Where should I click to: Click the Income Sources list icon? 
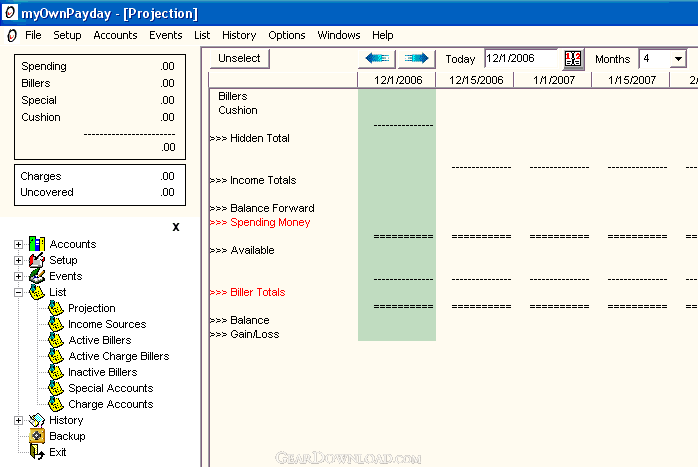coord(56,324)
